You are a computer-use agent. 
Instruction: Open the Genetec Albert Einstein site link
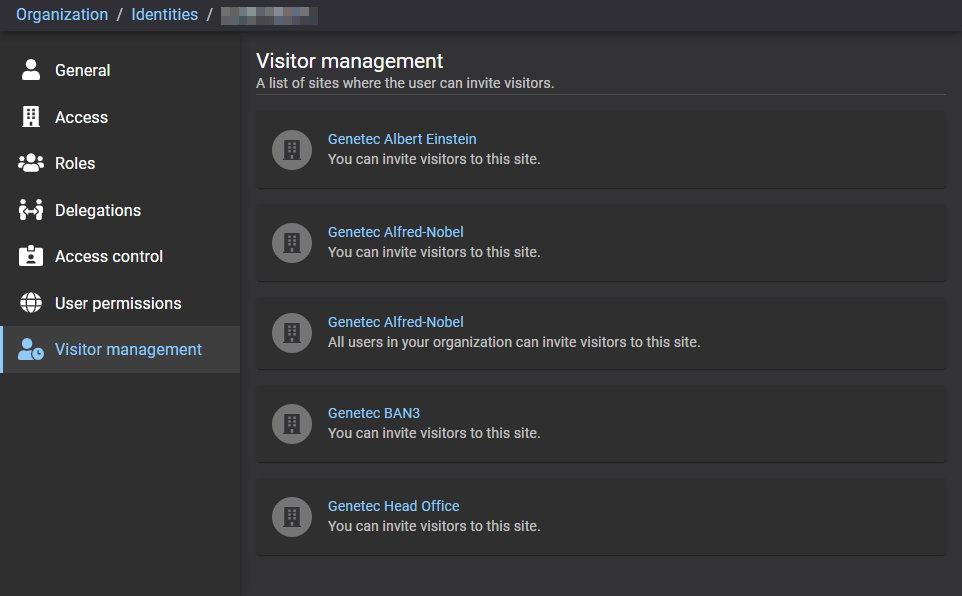(402, 139)
